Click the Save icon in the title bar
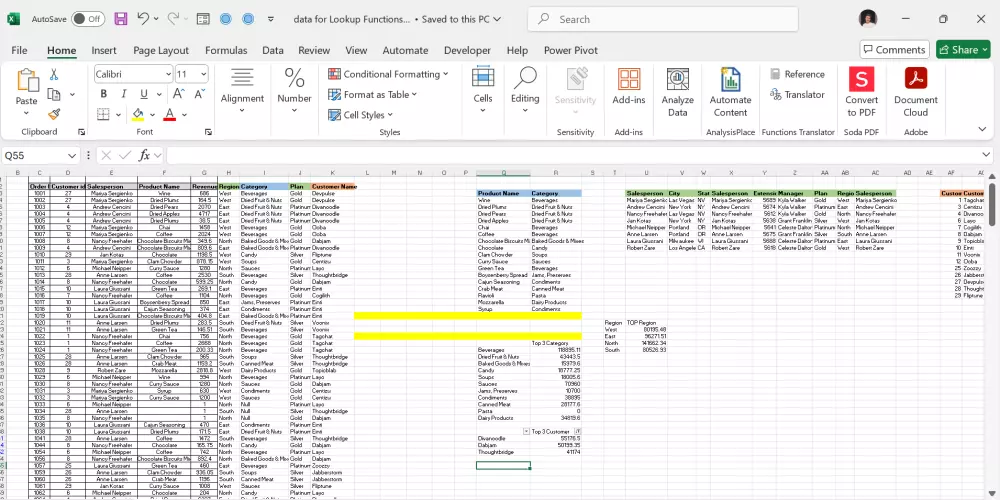 click(121, 19)
